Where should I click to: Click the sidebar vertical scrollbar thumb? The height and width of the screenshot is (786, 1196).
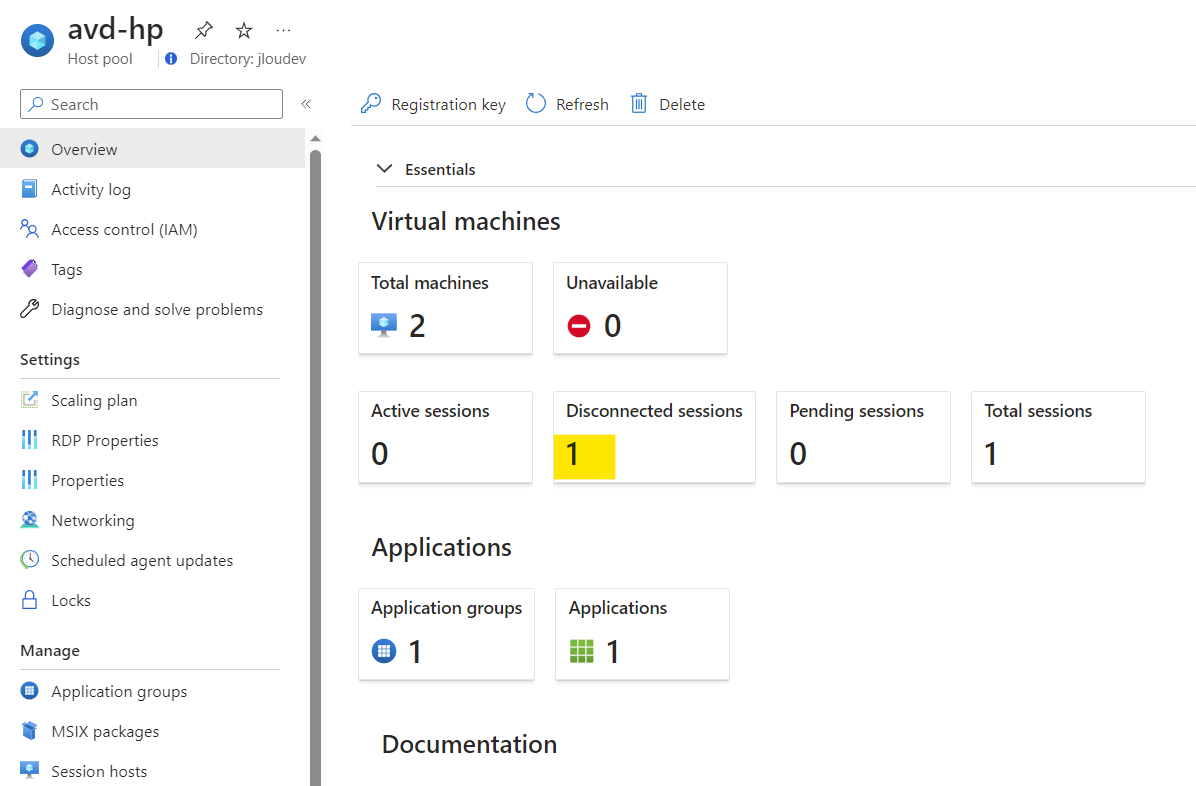click(315, 467)
